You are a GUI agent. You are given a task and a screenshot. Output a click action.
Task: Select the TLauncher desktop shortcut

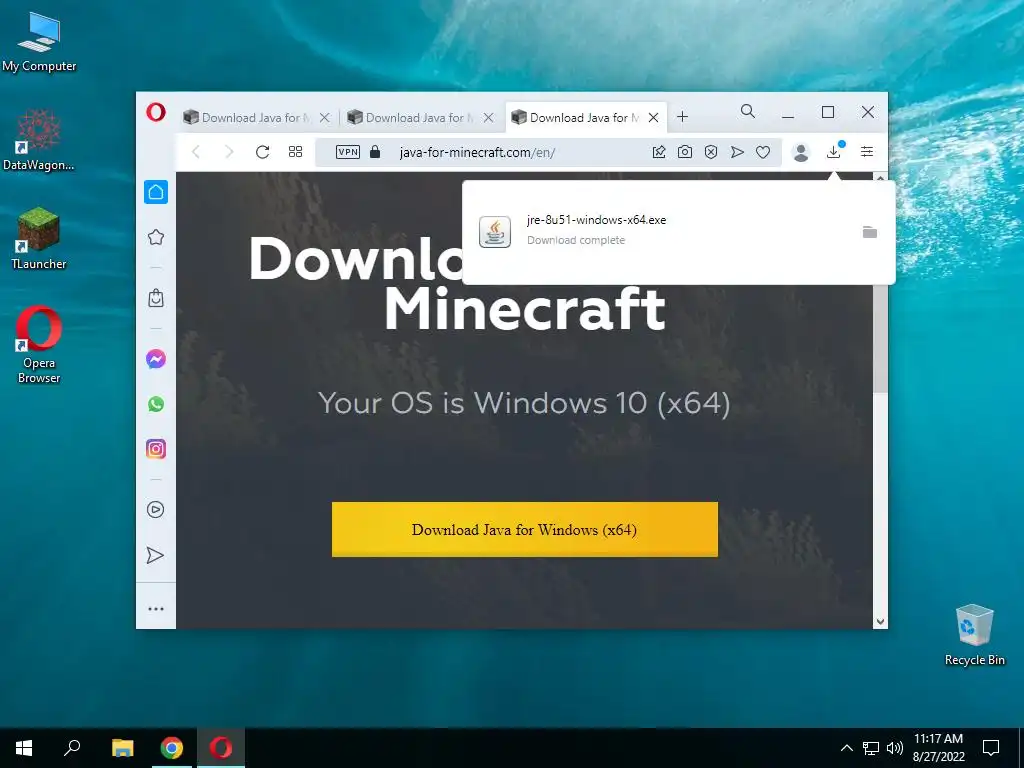[x=39, y=238]
